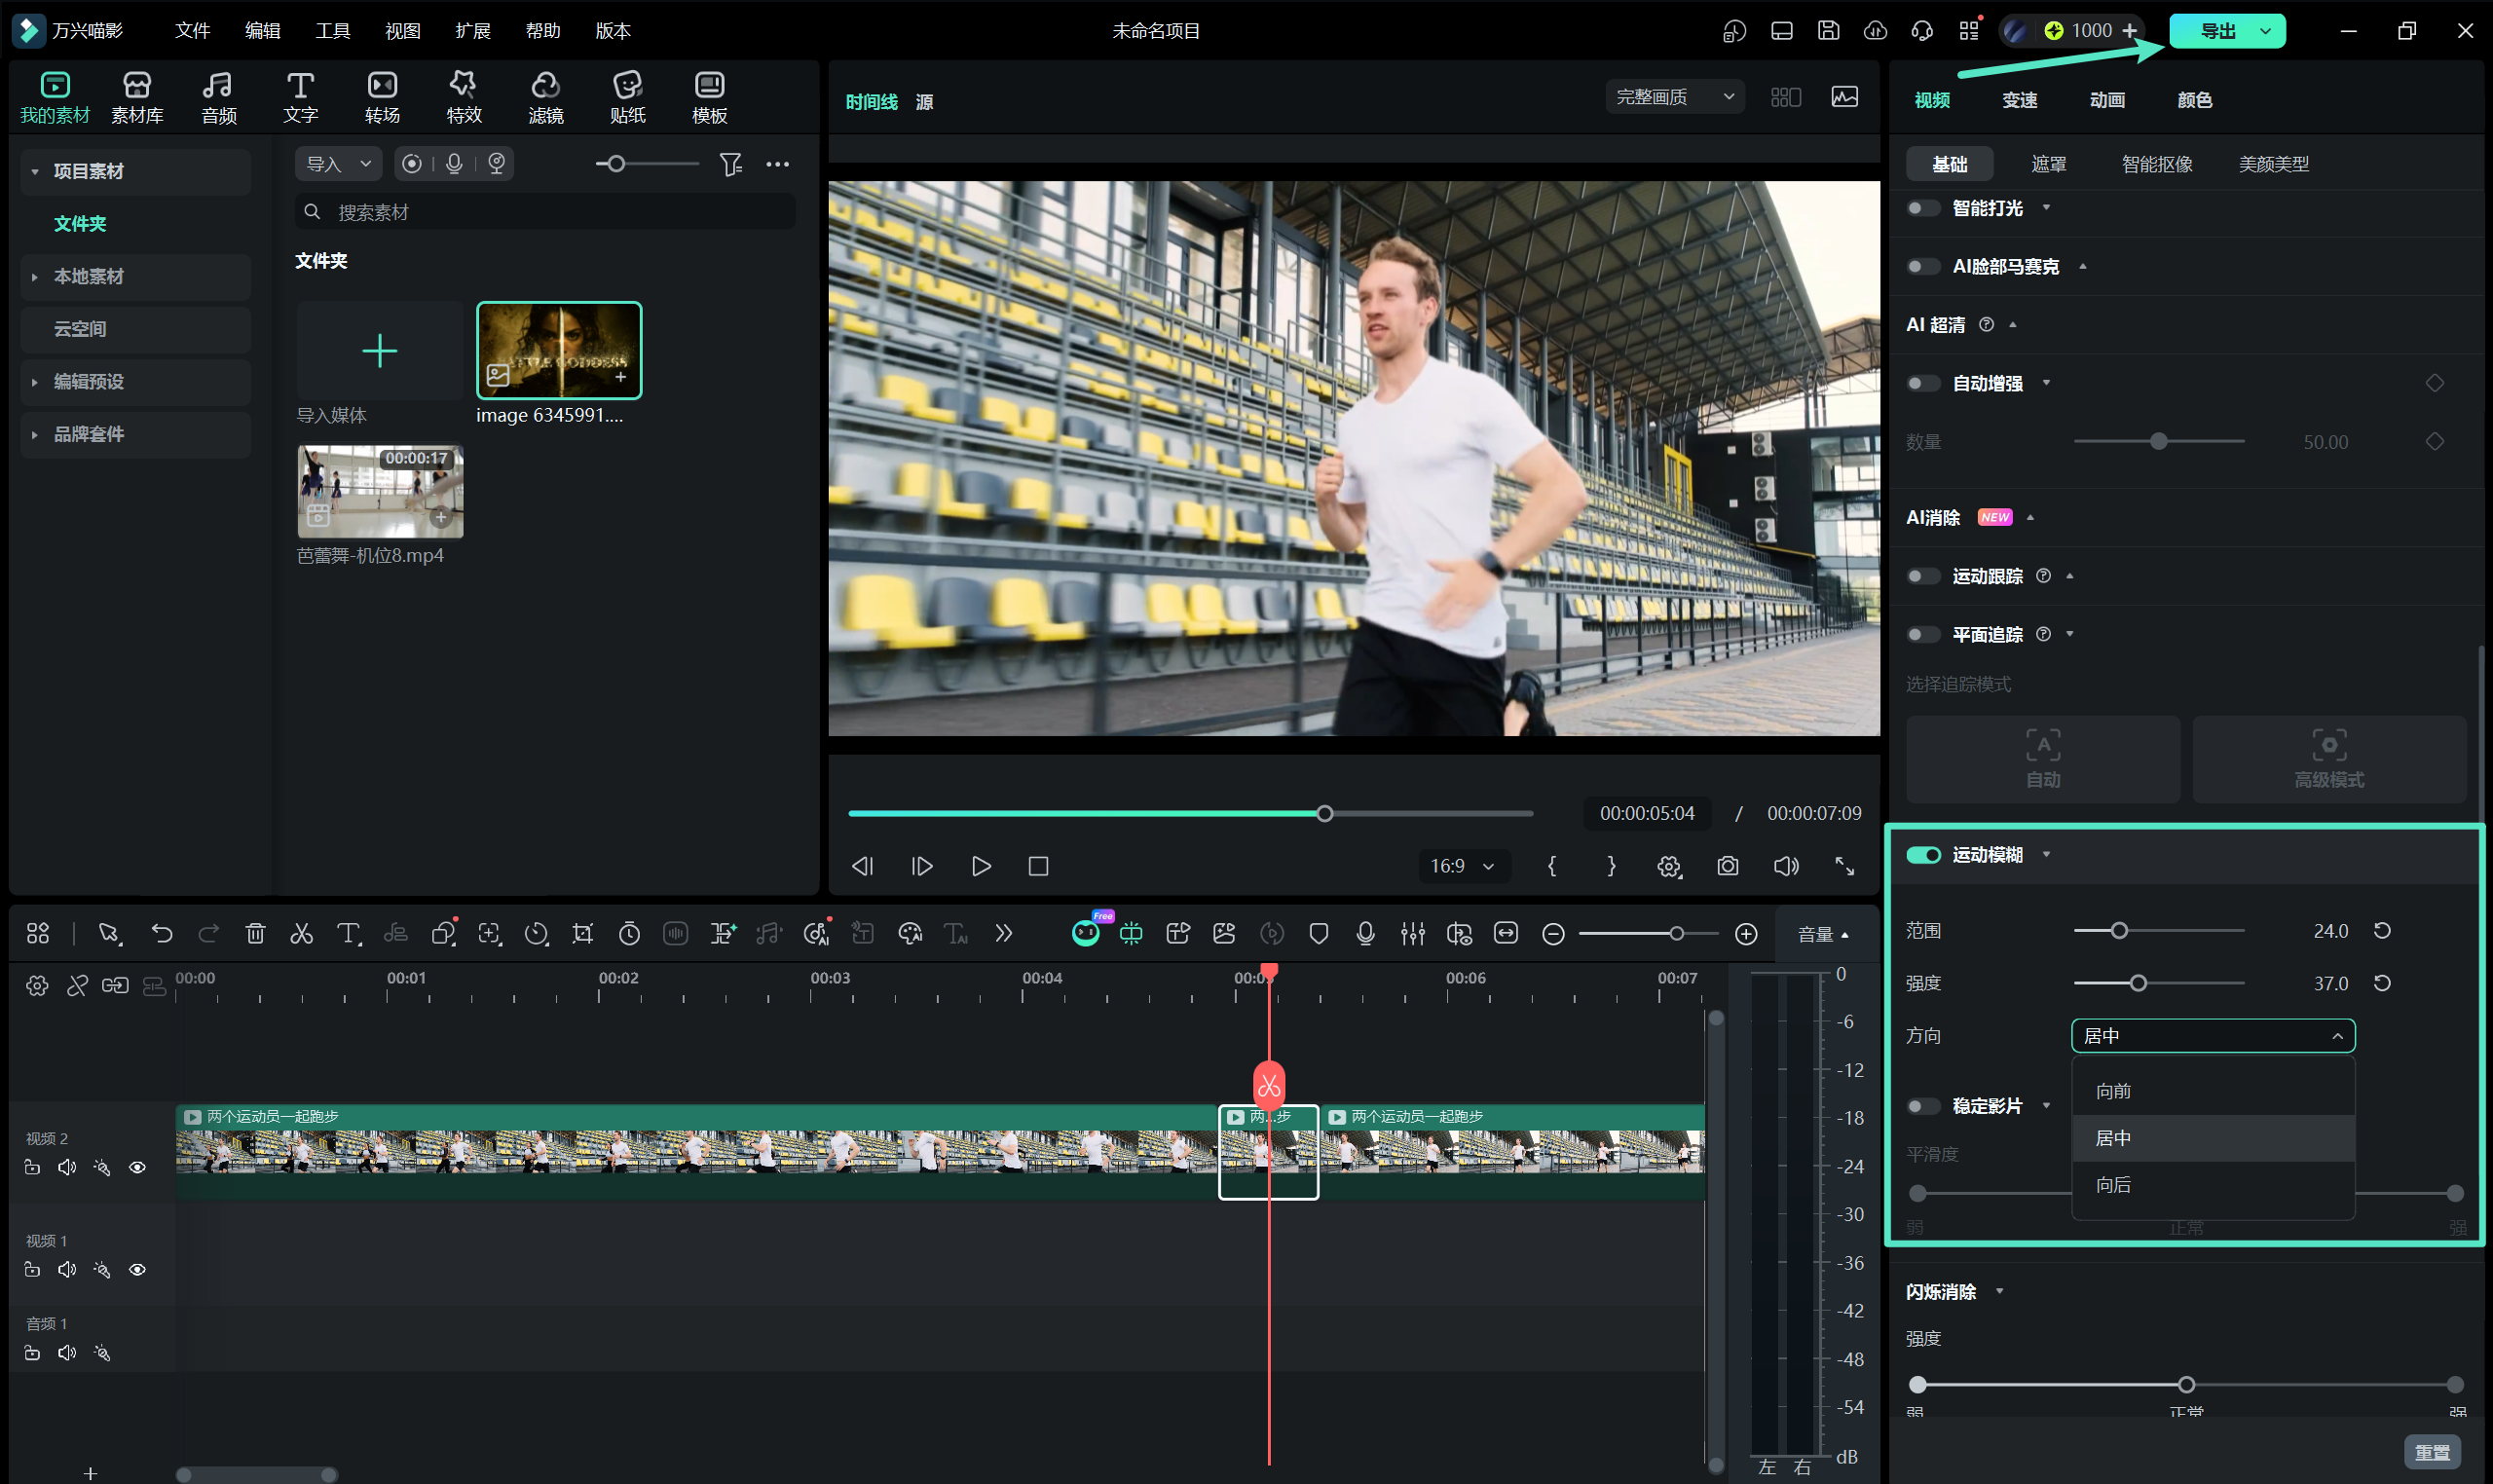Click the preview playback progress slider

click(x=1190, y=814)
